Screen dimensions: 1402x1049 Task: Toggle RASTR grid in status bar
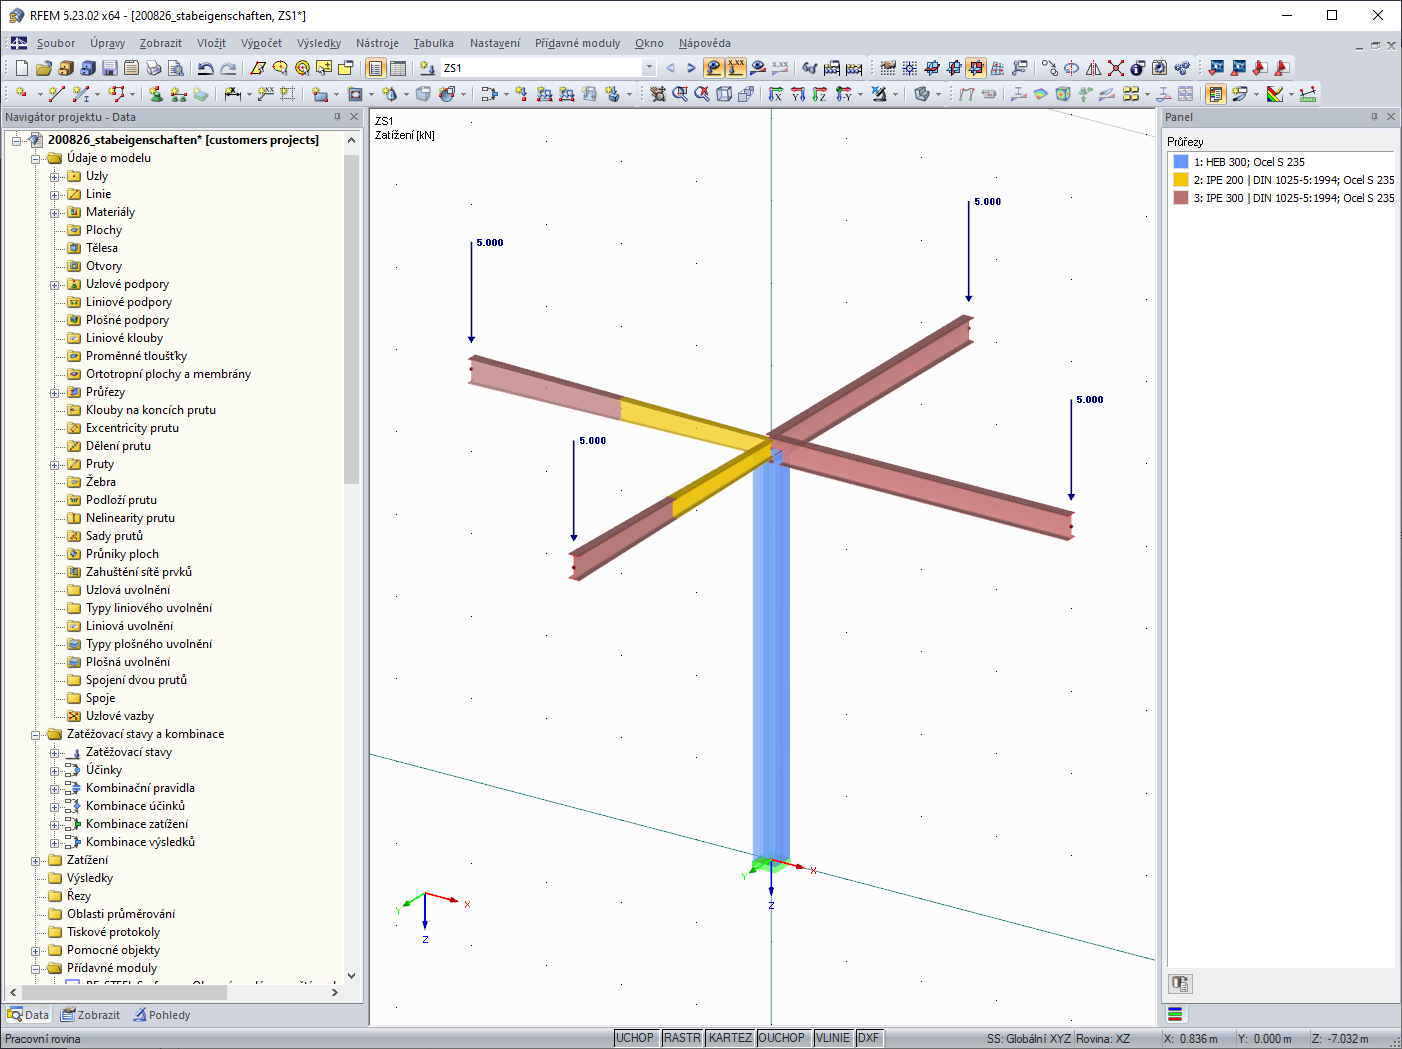coord(682,1038)
